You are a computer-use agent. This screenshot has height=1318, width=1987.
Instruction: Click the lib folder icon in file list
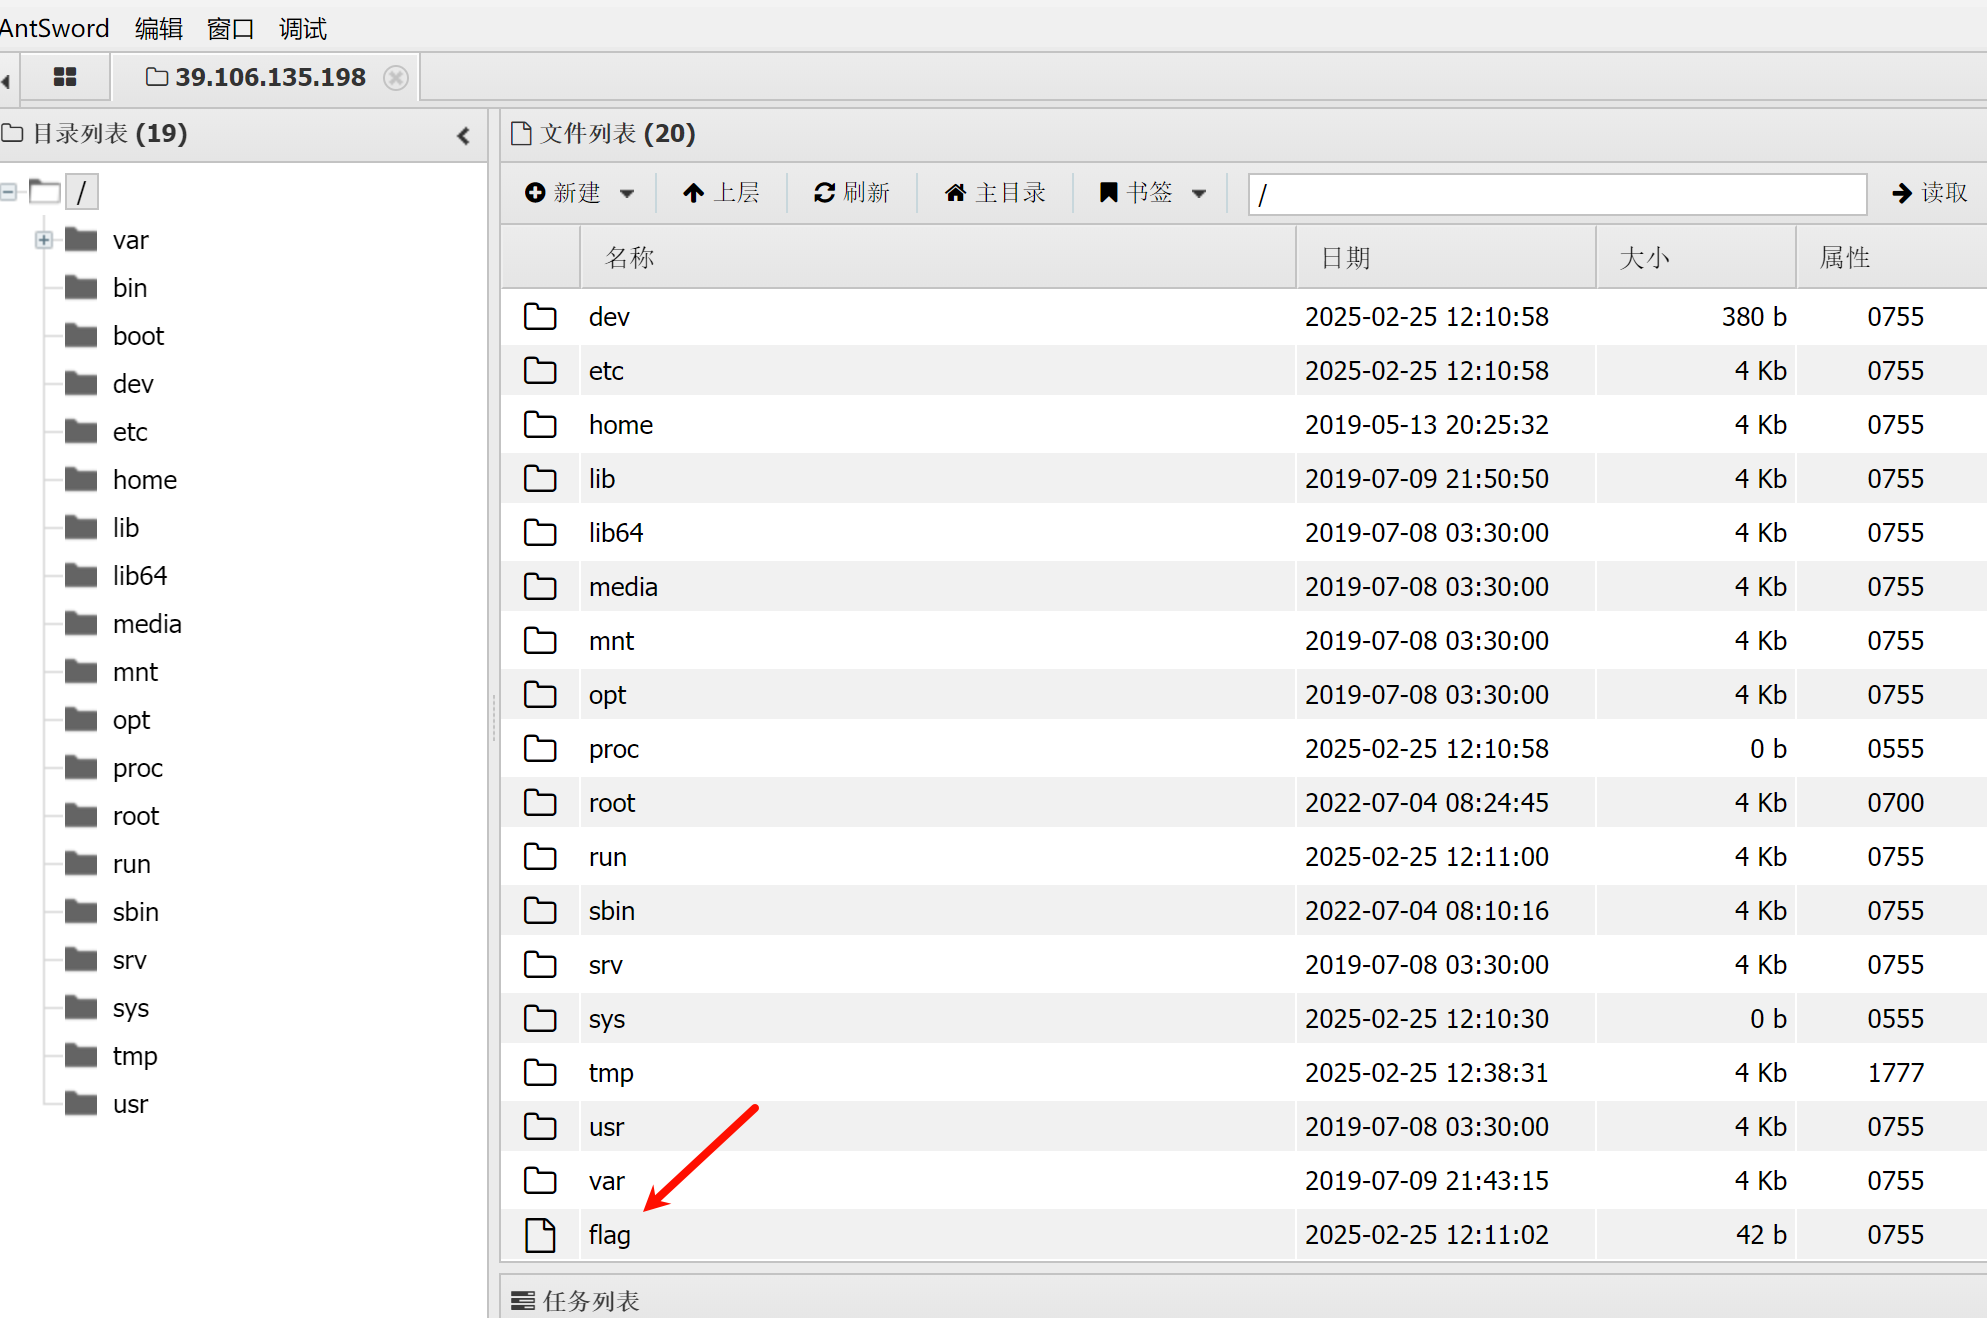tap(541, 479)
